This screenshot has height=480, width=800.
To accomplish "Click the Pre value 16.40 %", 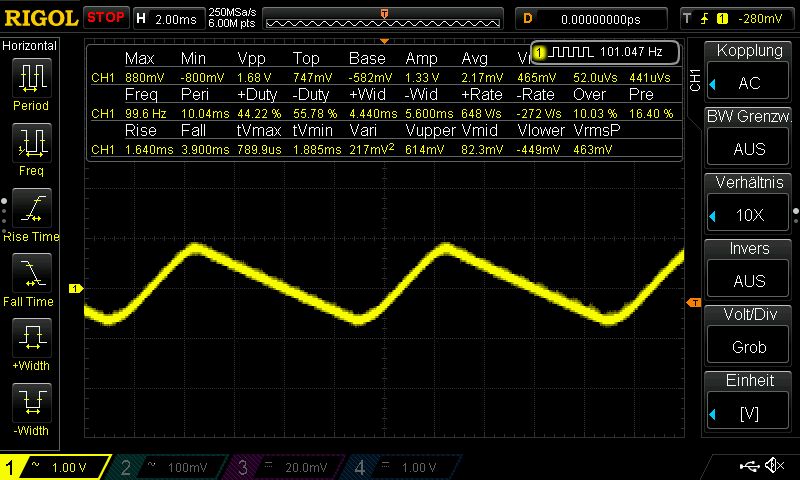I will 651,114.
